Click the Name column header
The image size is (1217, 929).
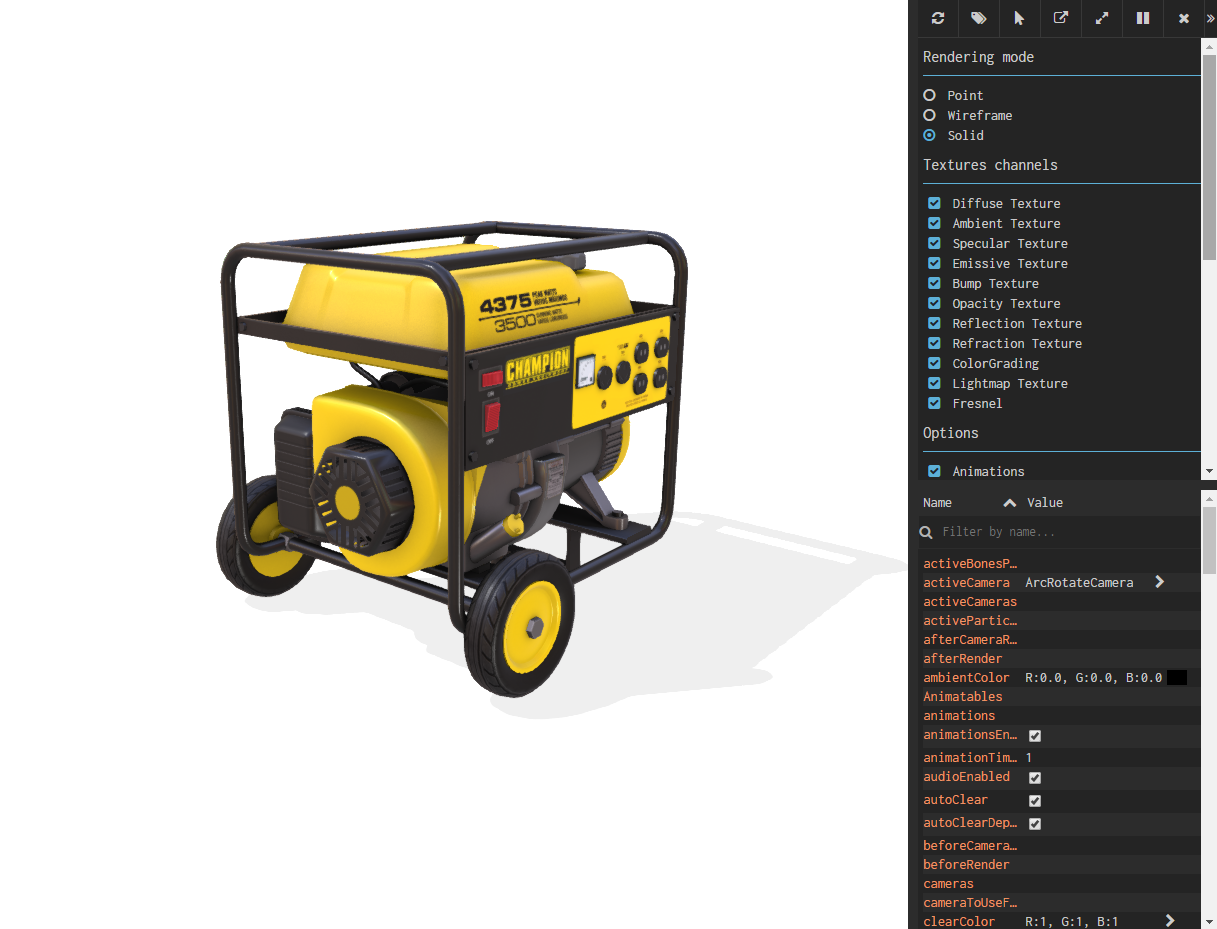(937, 502)
